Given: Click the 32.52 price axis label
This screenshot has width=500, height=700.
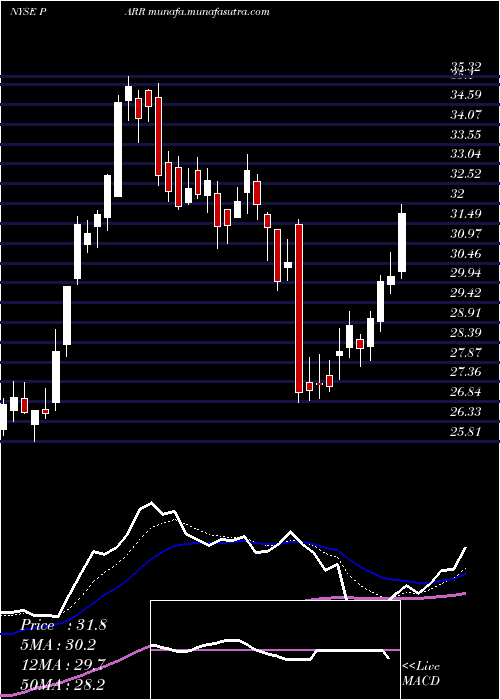Looking at the screenshot, I should pyautogui.click(x=466, y=174).
